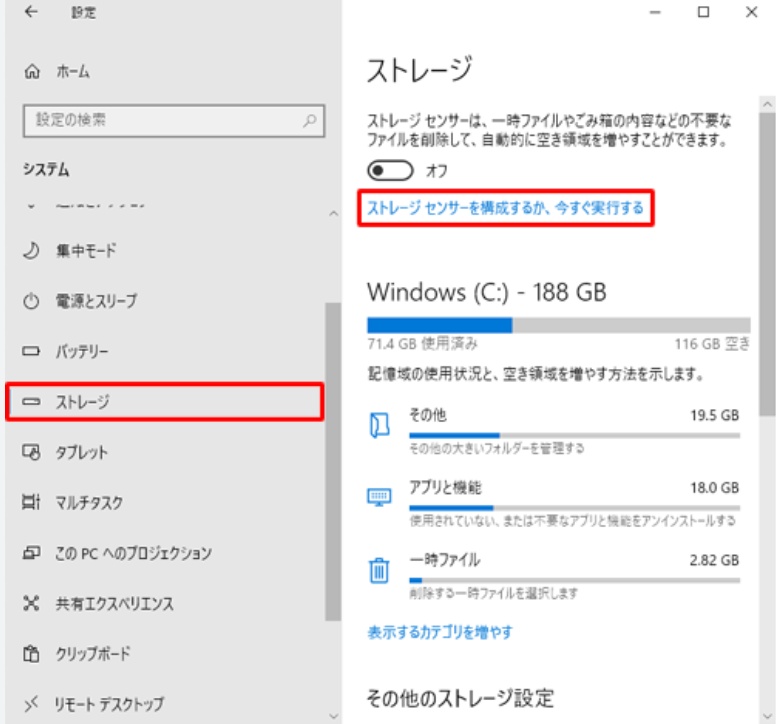Click the storage drive icon beside ストレージ
The image size is (776, 724).
click(31, 401)
